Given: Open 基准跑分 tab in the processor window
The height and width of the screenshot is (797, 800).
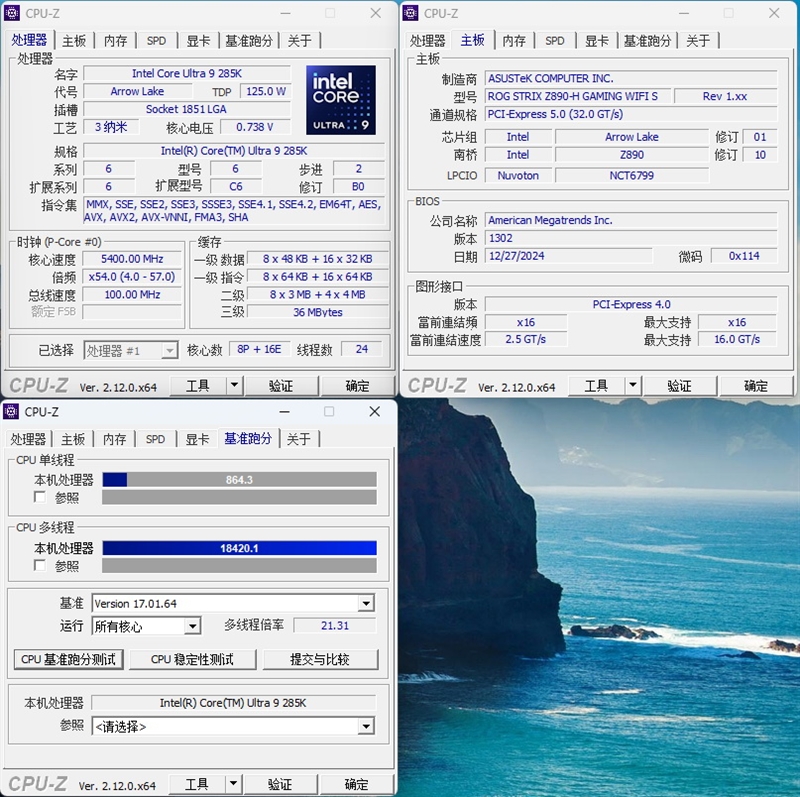Looking at the screenshot, I should (249, 41).
